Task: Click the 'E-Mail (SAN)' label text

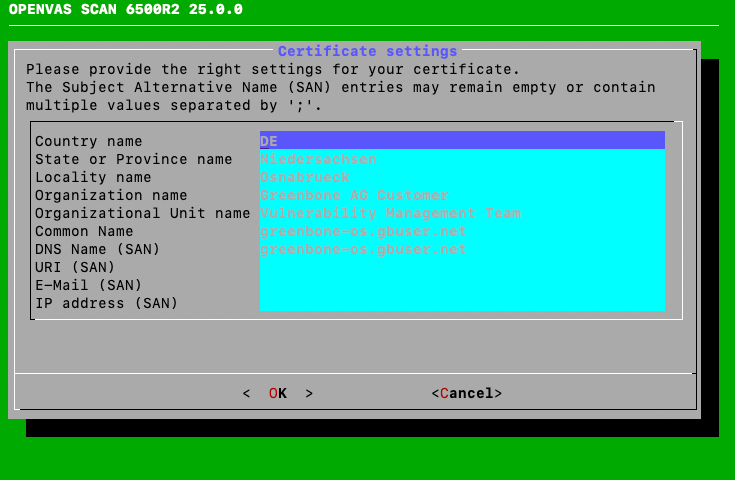Action: point(89,285)
